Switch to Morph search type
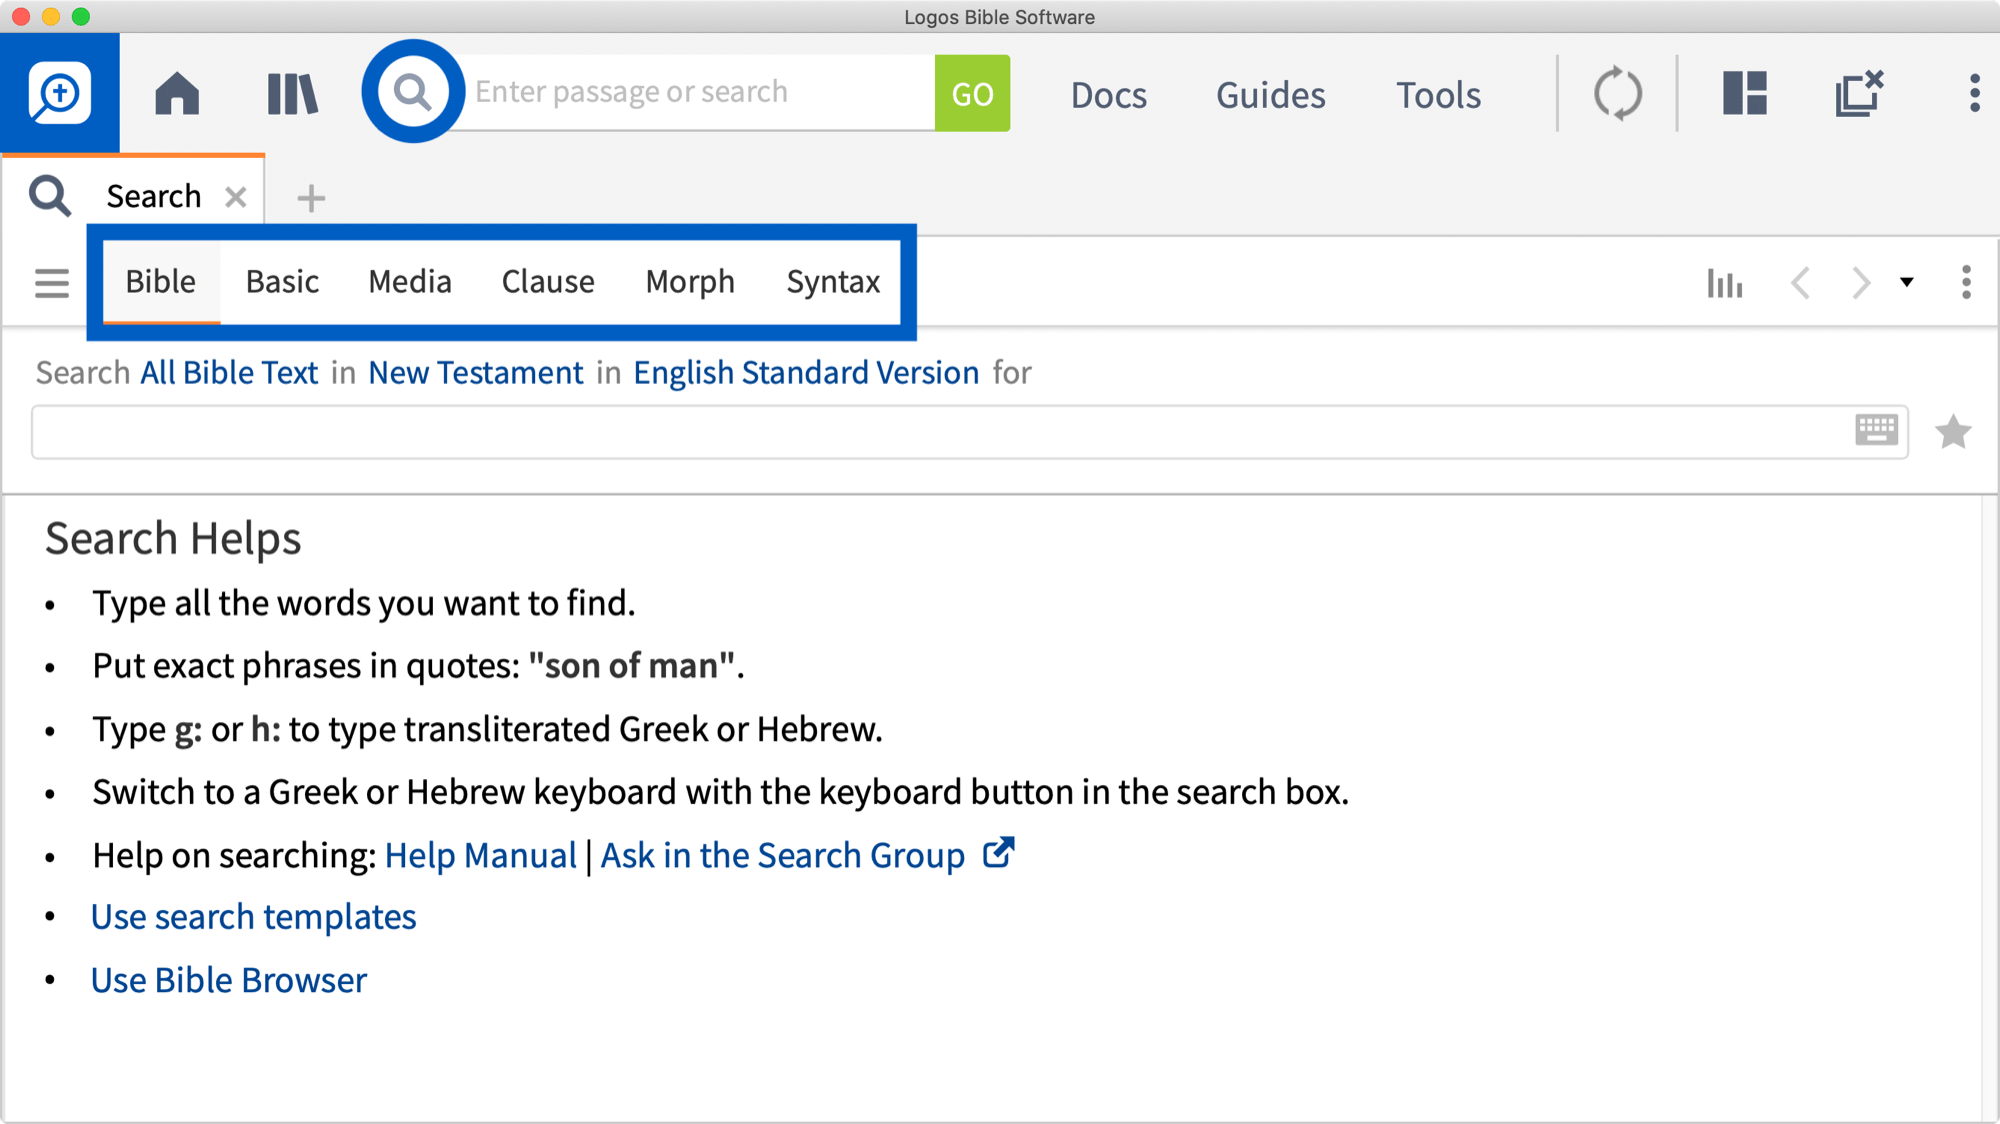The image size is (2000, 1124). point(690,282)
